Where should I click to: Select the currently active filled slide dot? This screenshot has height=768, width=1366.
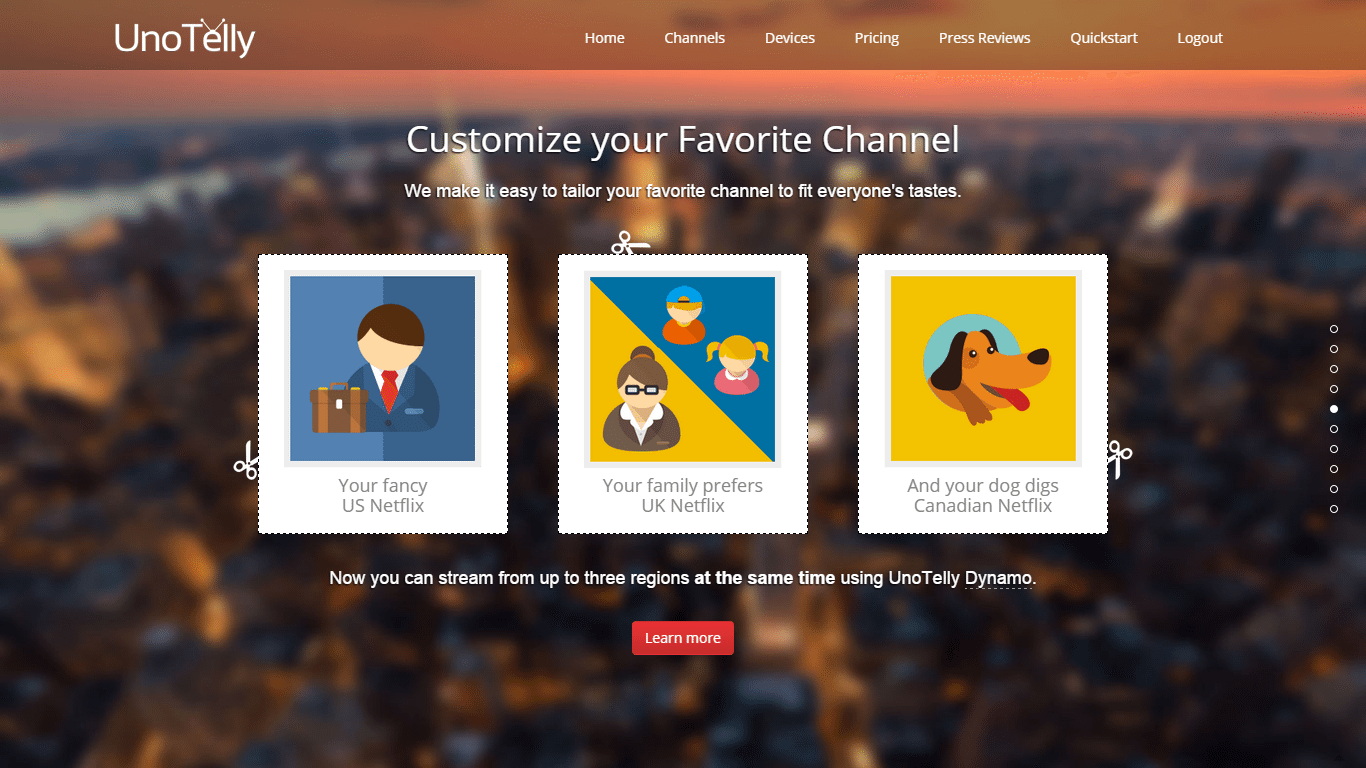[x=1334, y=409]
